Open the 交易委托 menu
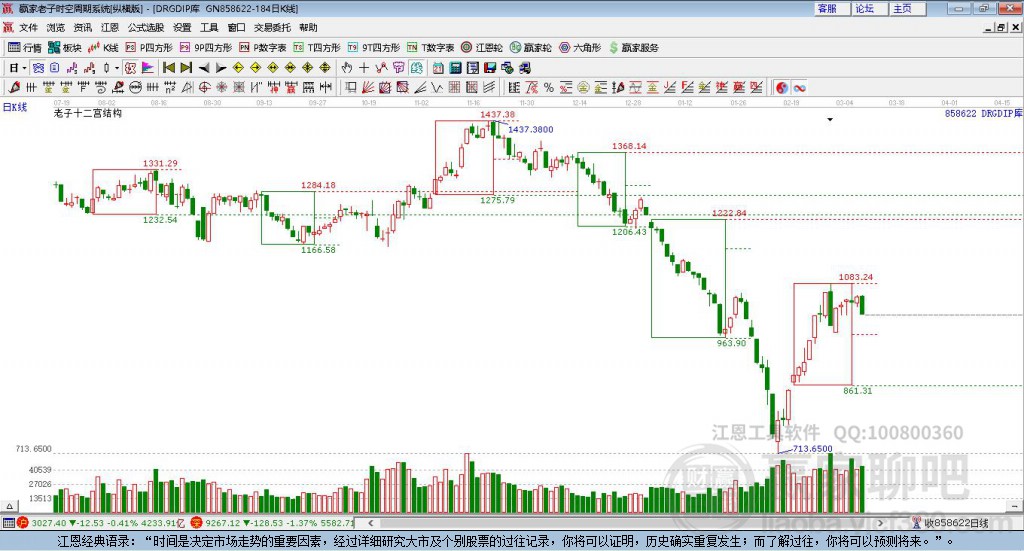This screenshot has width=1024, height=551. [x=272, y=27]
